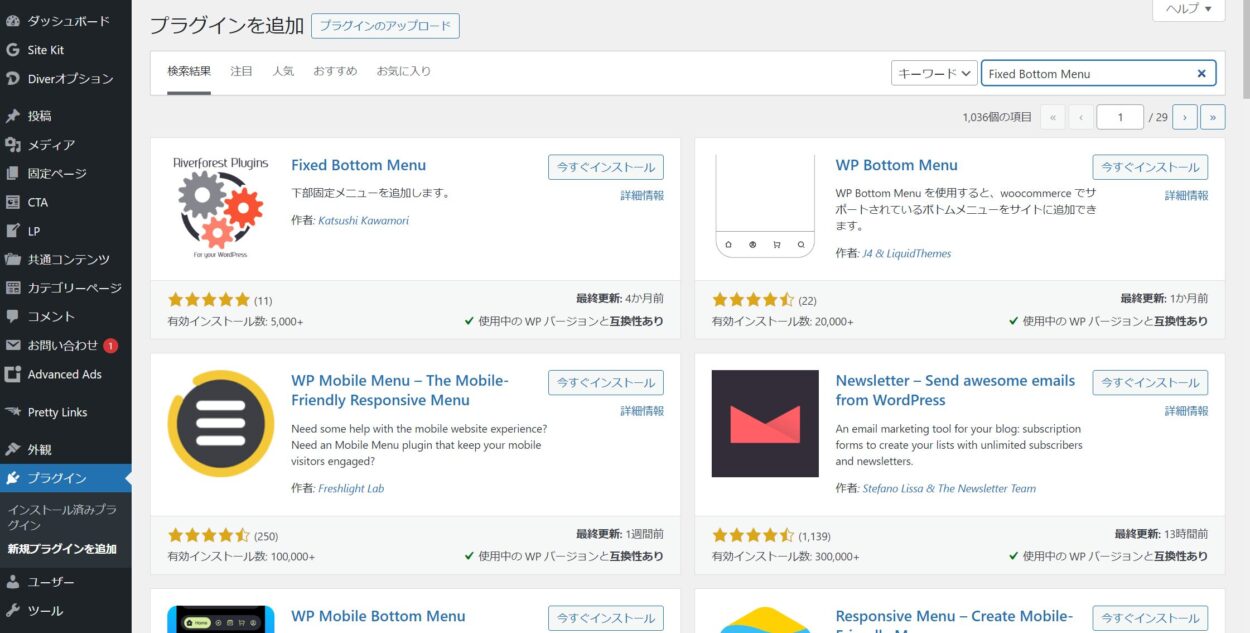Open the 外観 (Appearance) brush icon
This screenshot has width=1250, height=633.
14,449
